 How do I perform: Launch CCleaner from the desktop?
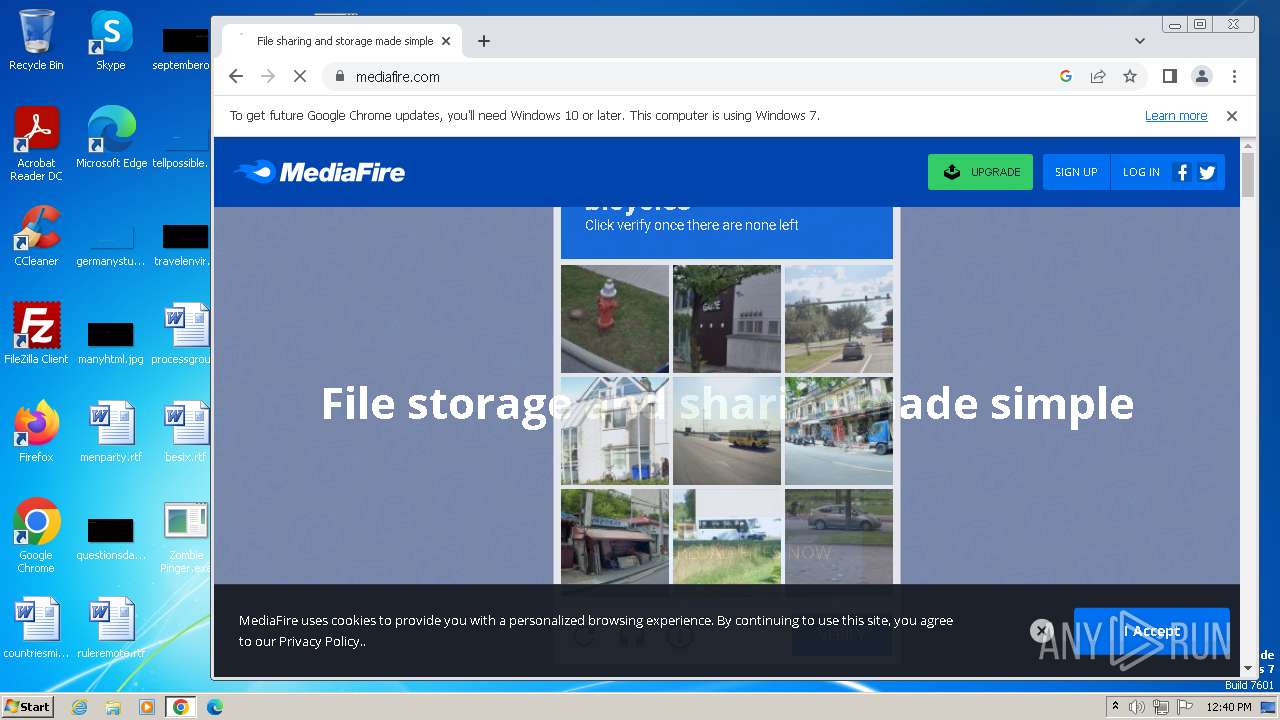(36, 236)
